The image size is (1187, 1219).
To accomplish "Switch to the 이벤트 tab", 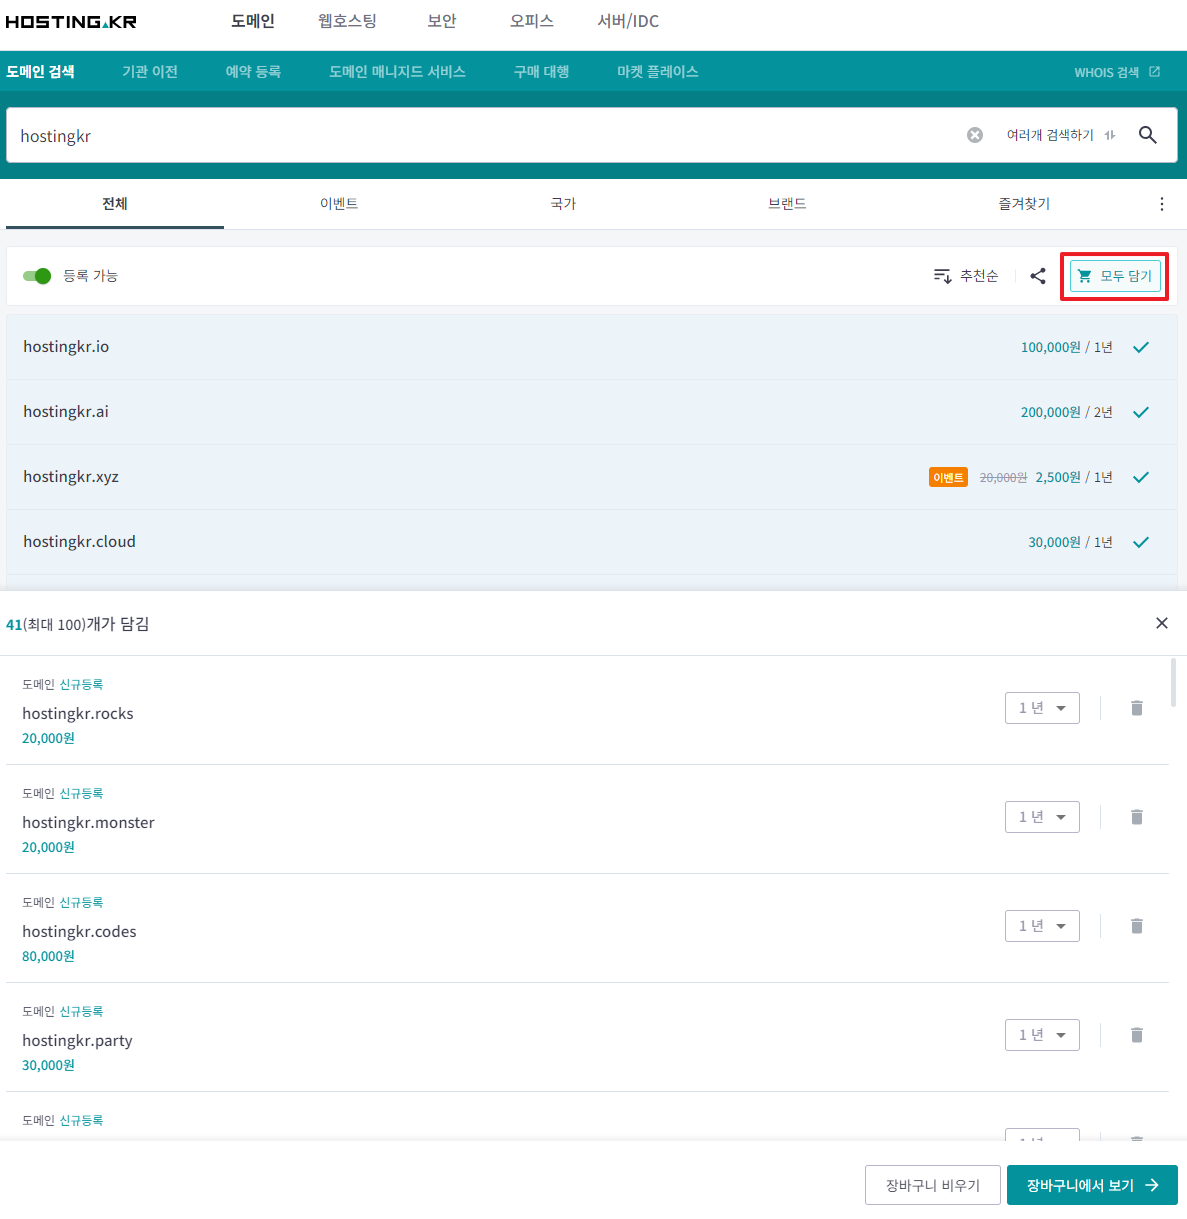I will [339, 204].
